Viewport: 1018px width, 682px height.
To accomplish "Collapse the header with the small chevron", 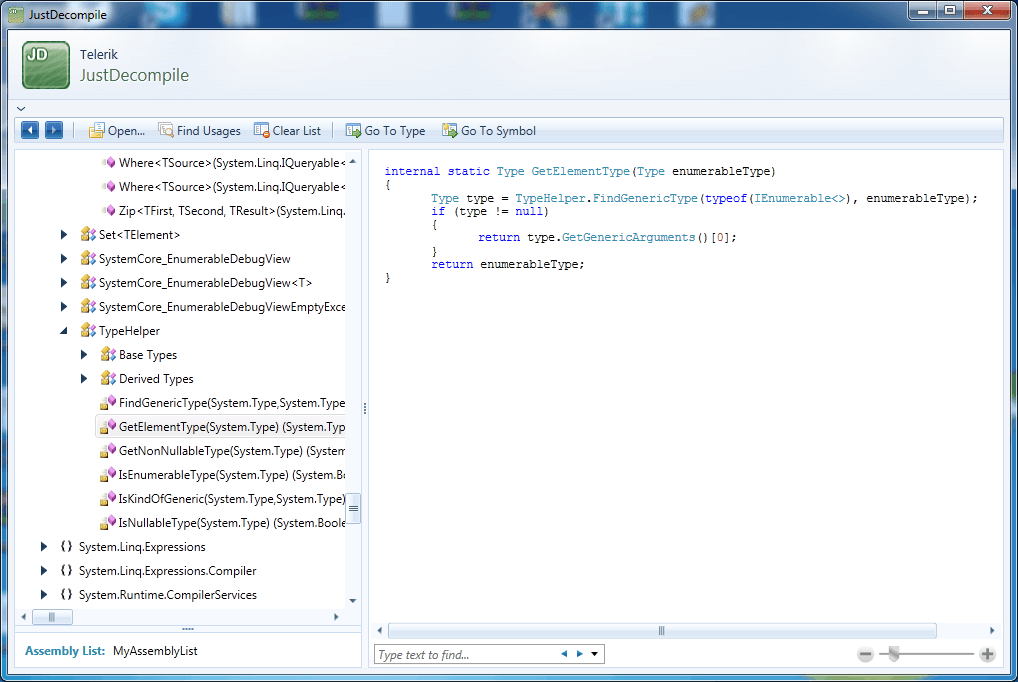I will [x=21, y=108].
